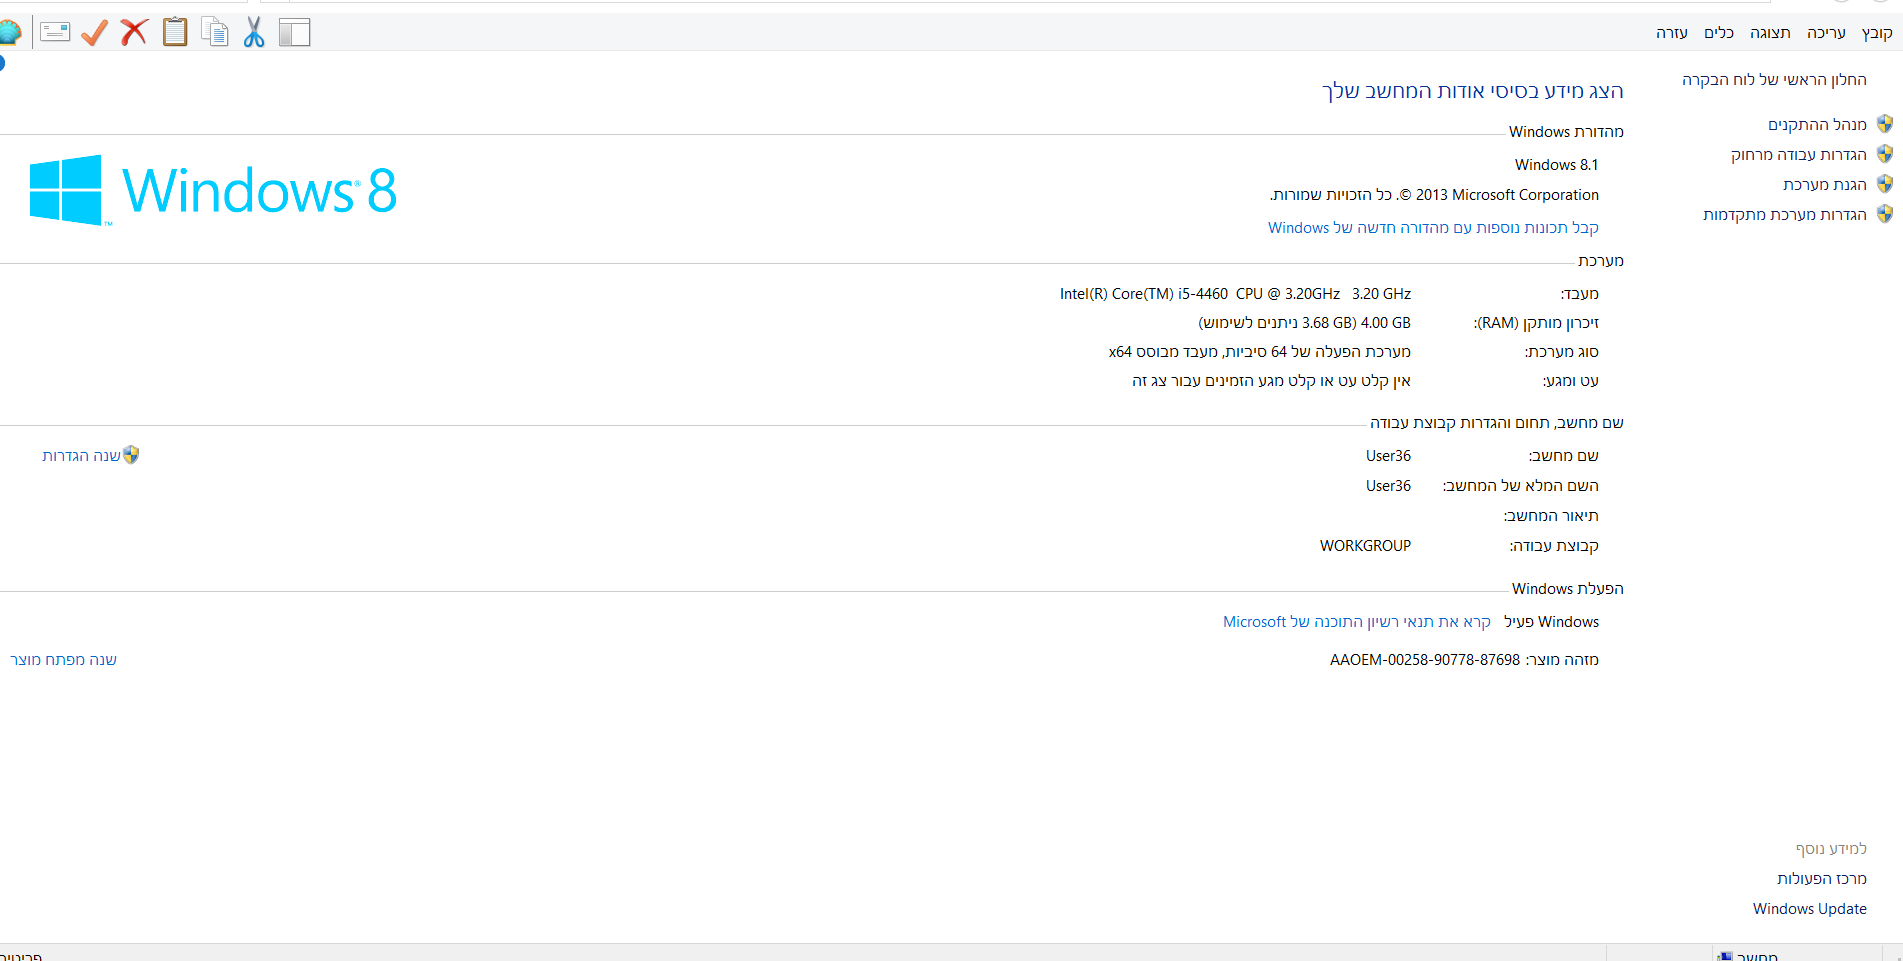The width and height of the screenshot is (1903, 961).
Task: Open the Windows Update link
Action: (x=1810, y=909)
